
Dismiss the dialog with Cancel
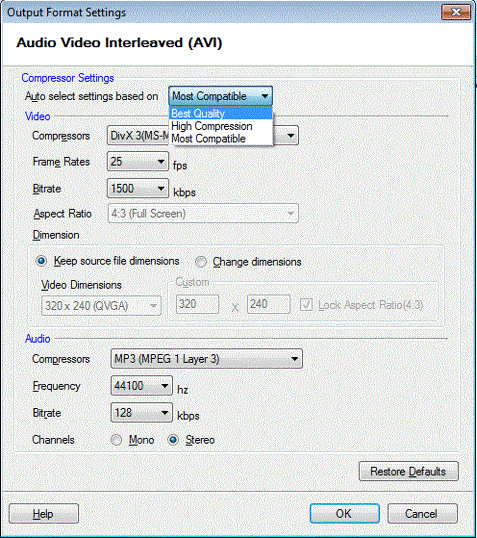(x=422, y=514)
